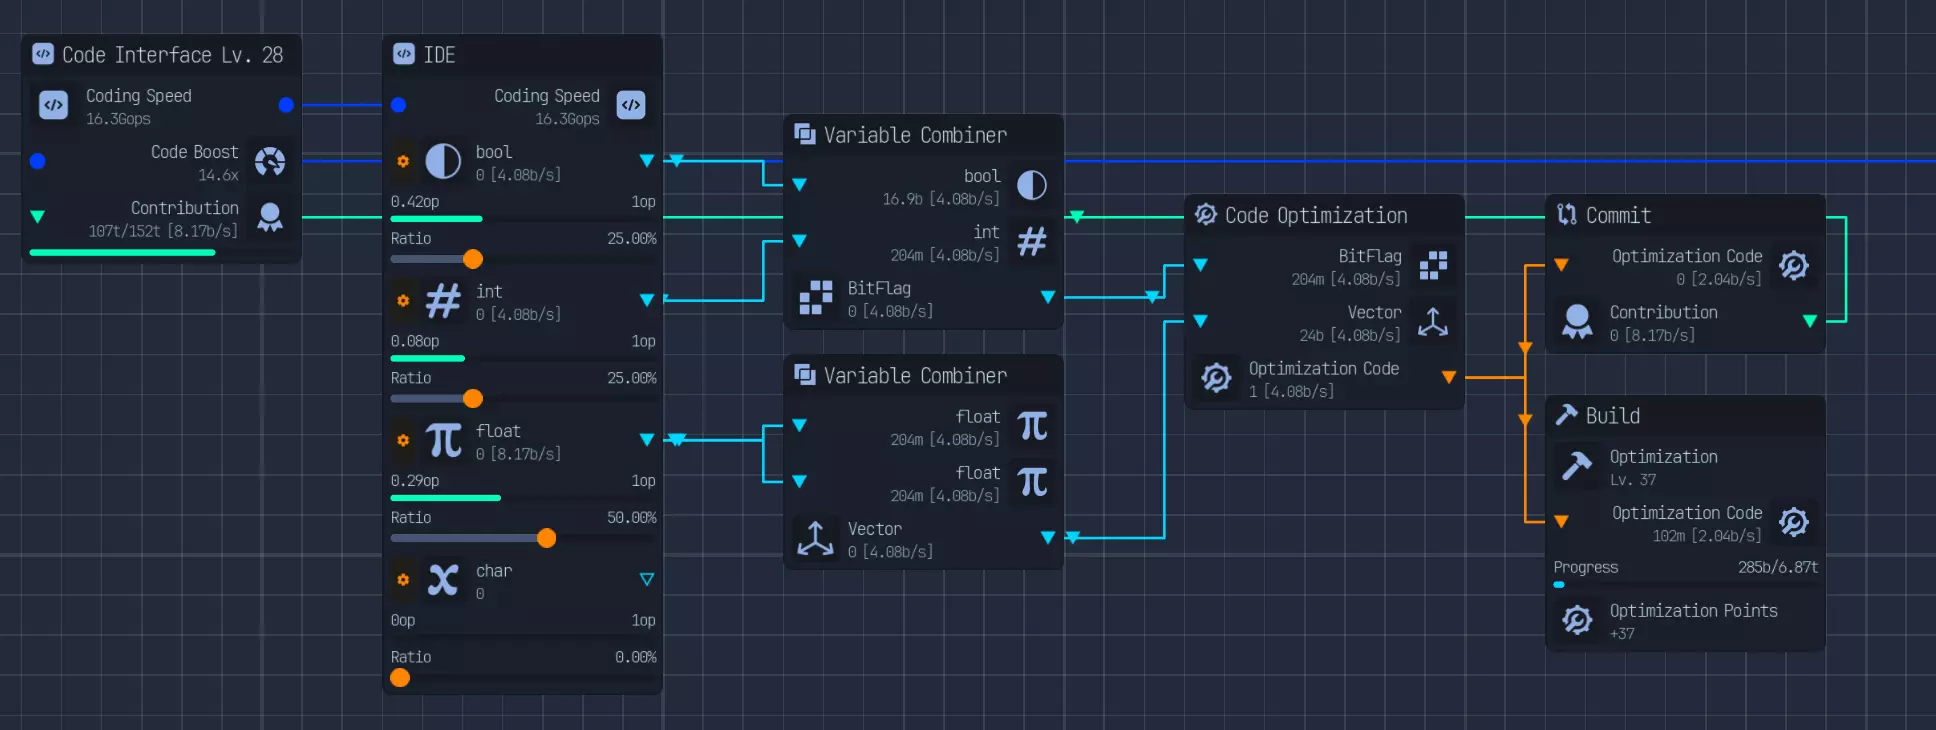Click the 'Code Optimization' node title

click(x=1316, y=216)
